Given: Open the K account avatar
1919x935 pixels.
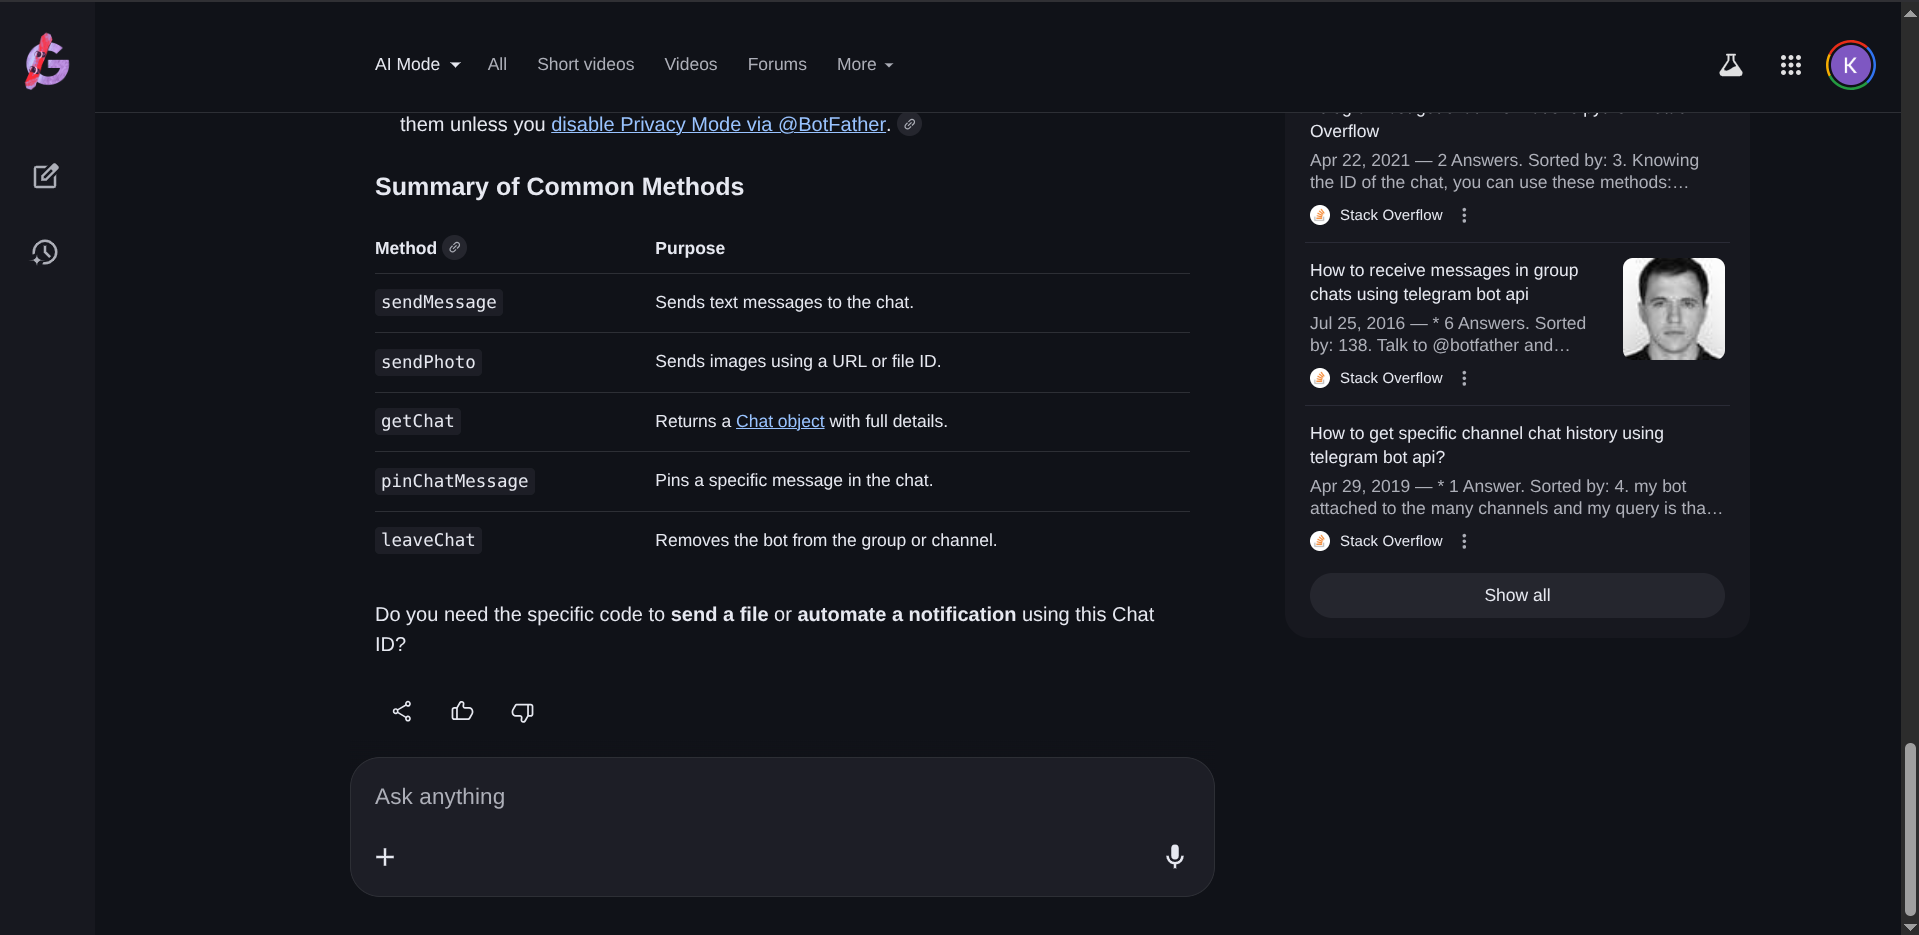Looking at the screenshot, I should click(x=1850, y=65).
